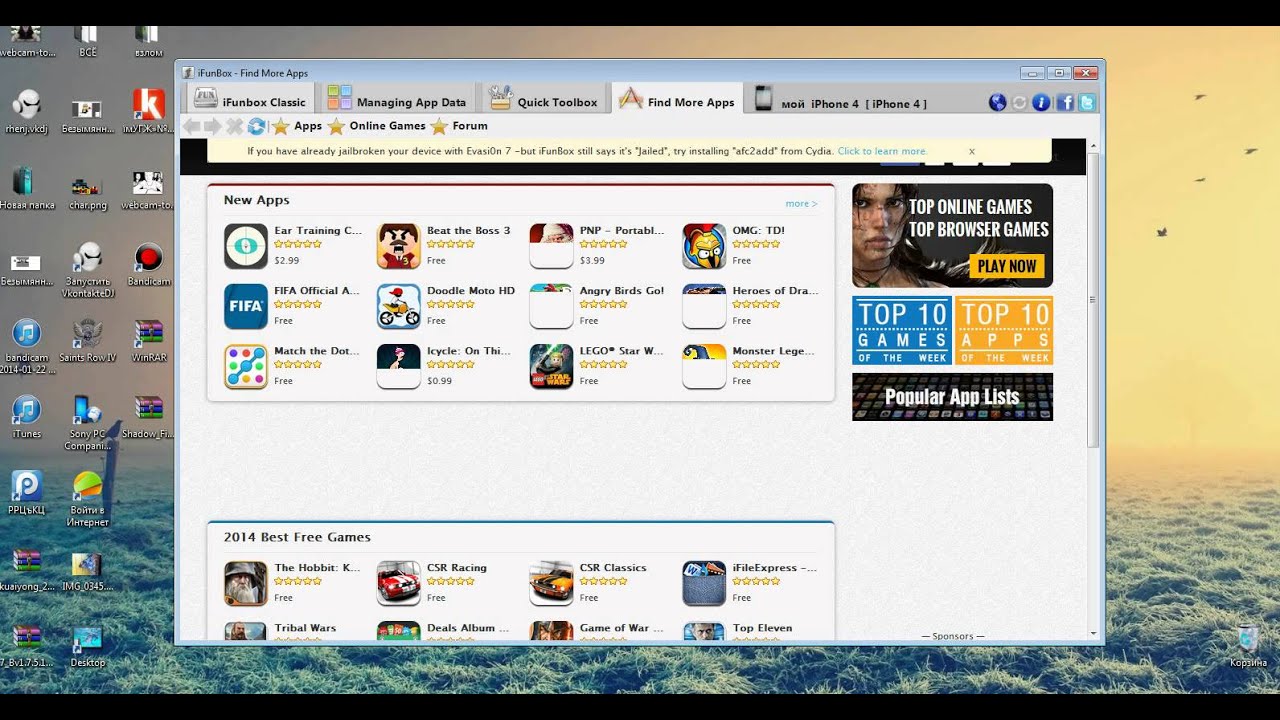Switch to Quick Toolbox tab

pos(542,99)
